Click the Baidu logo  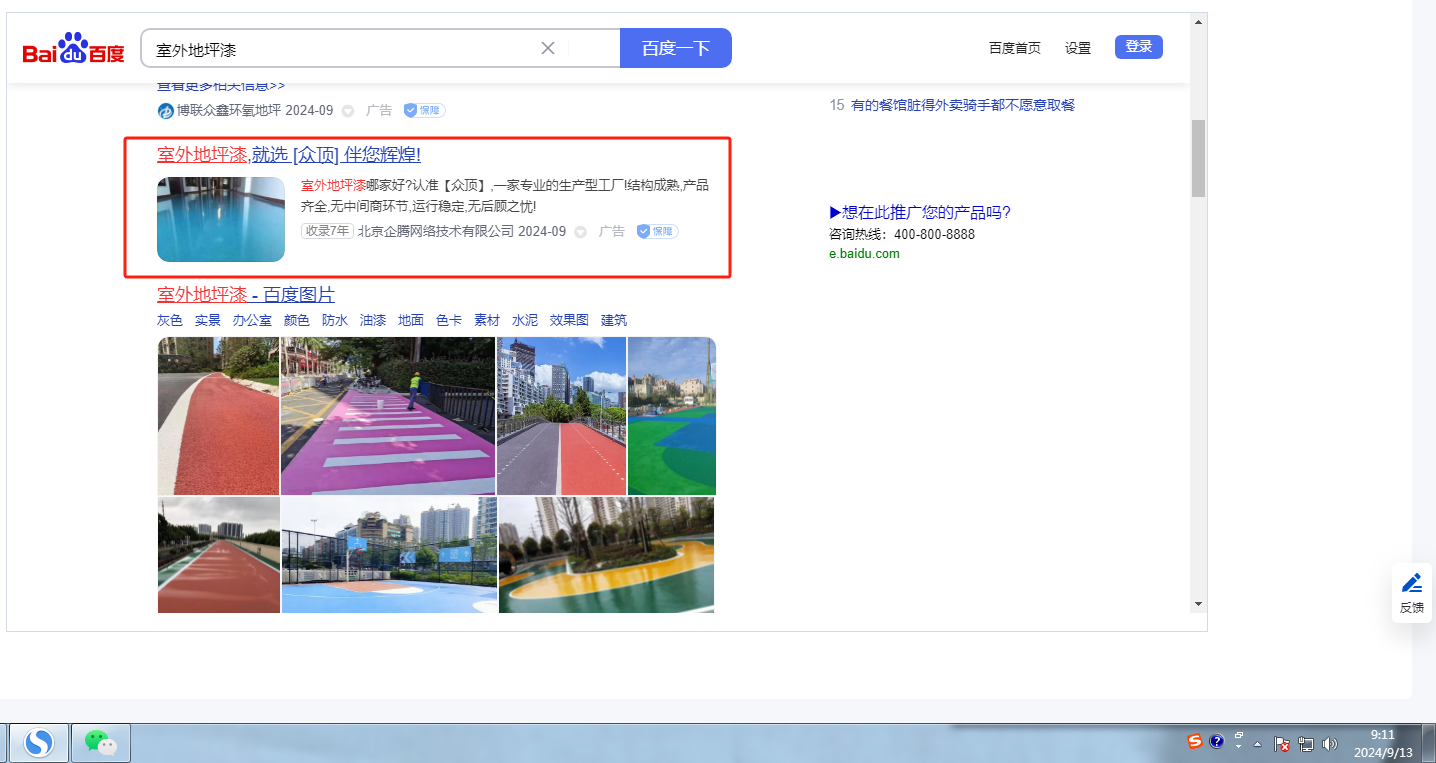[74, 49]
